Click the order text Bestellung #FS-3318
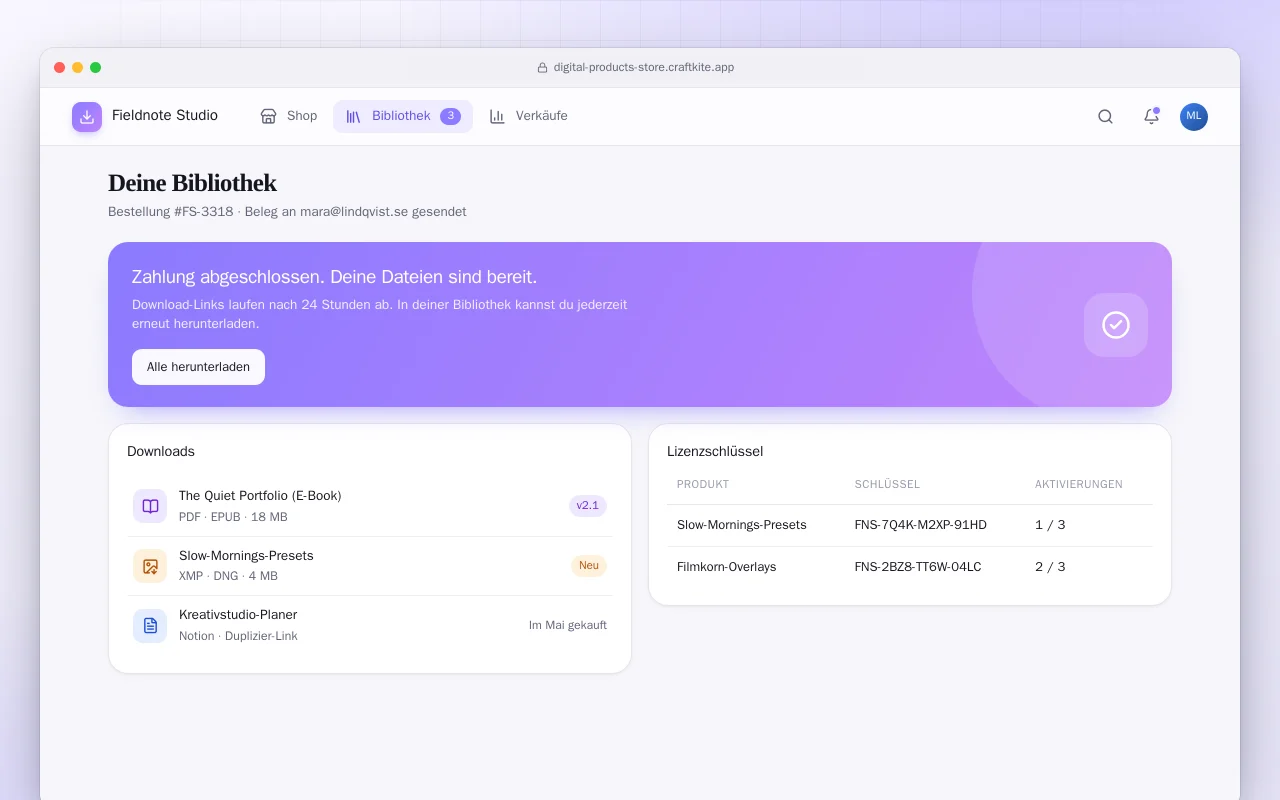This screenshot has height=800, width=1280. 171,212
